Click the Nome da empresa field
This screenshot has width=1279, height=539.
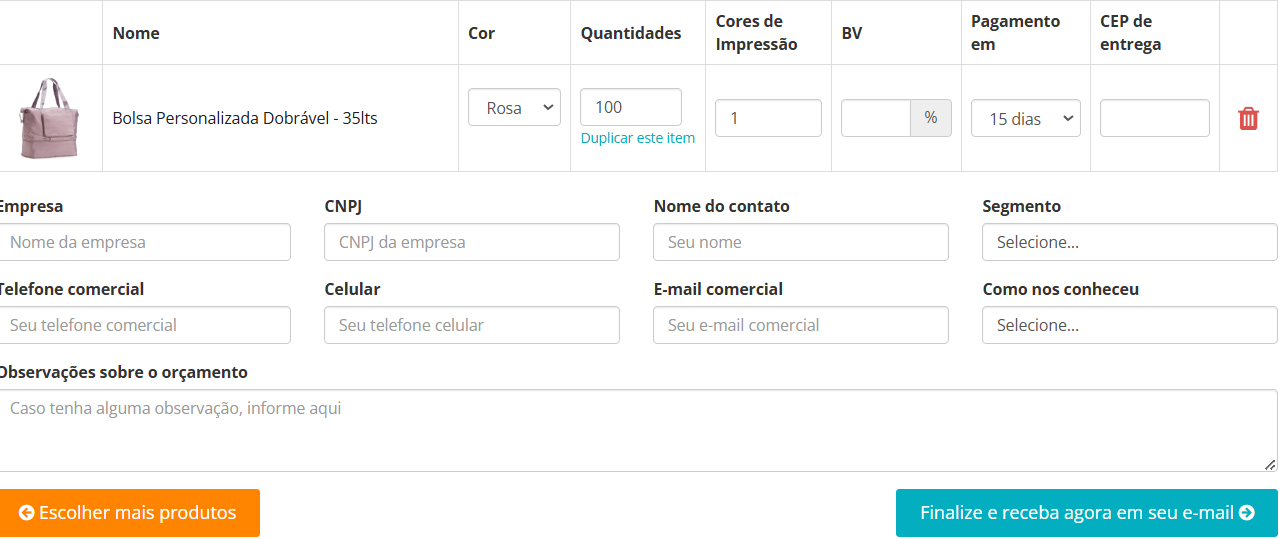[x=144, y=242]
